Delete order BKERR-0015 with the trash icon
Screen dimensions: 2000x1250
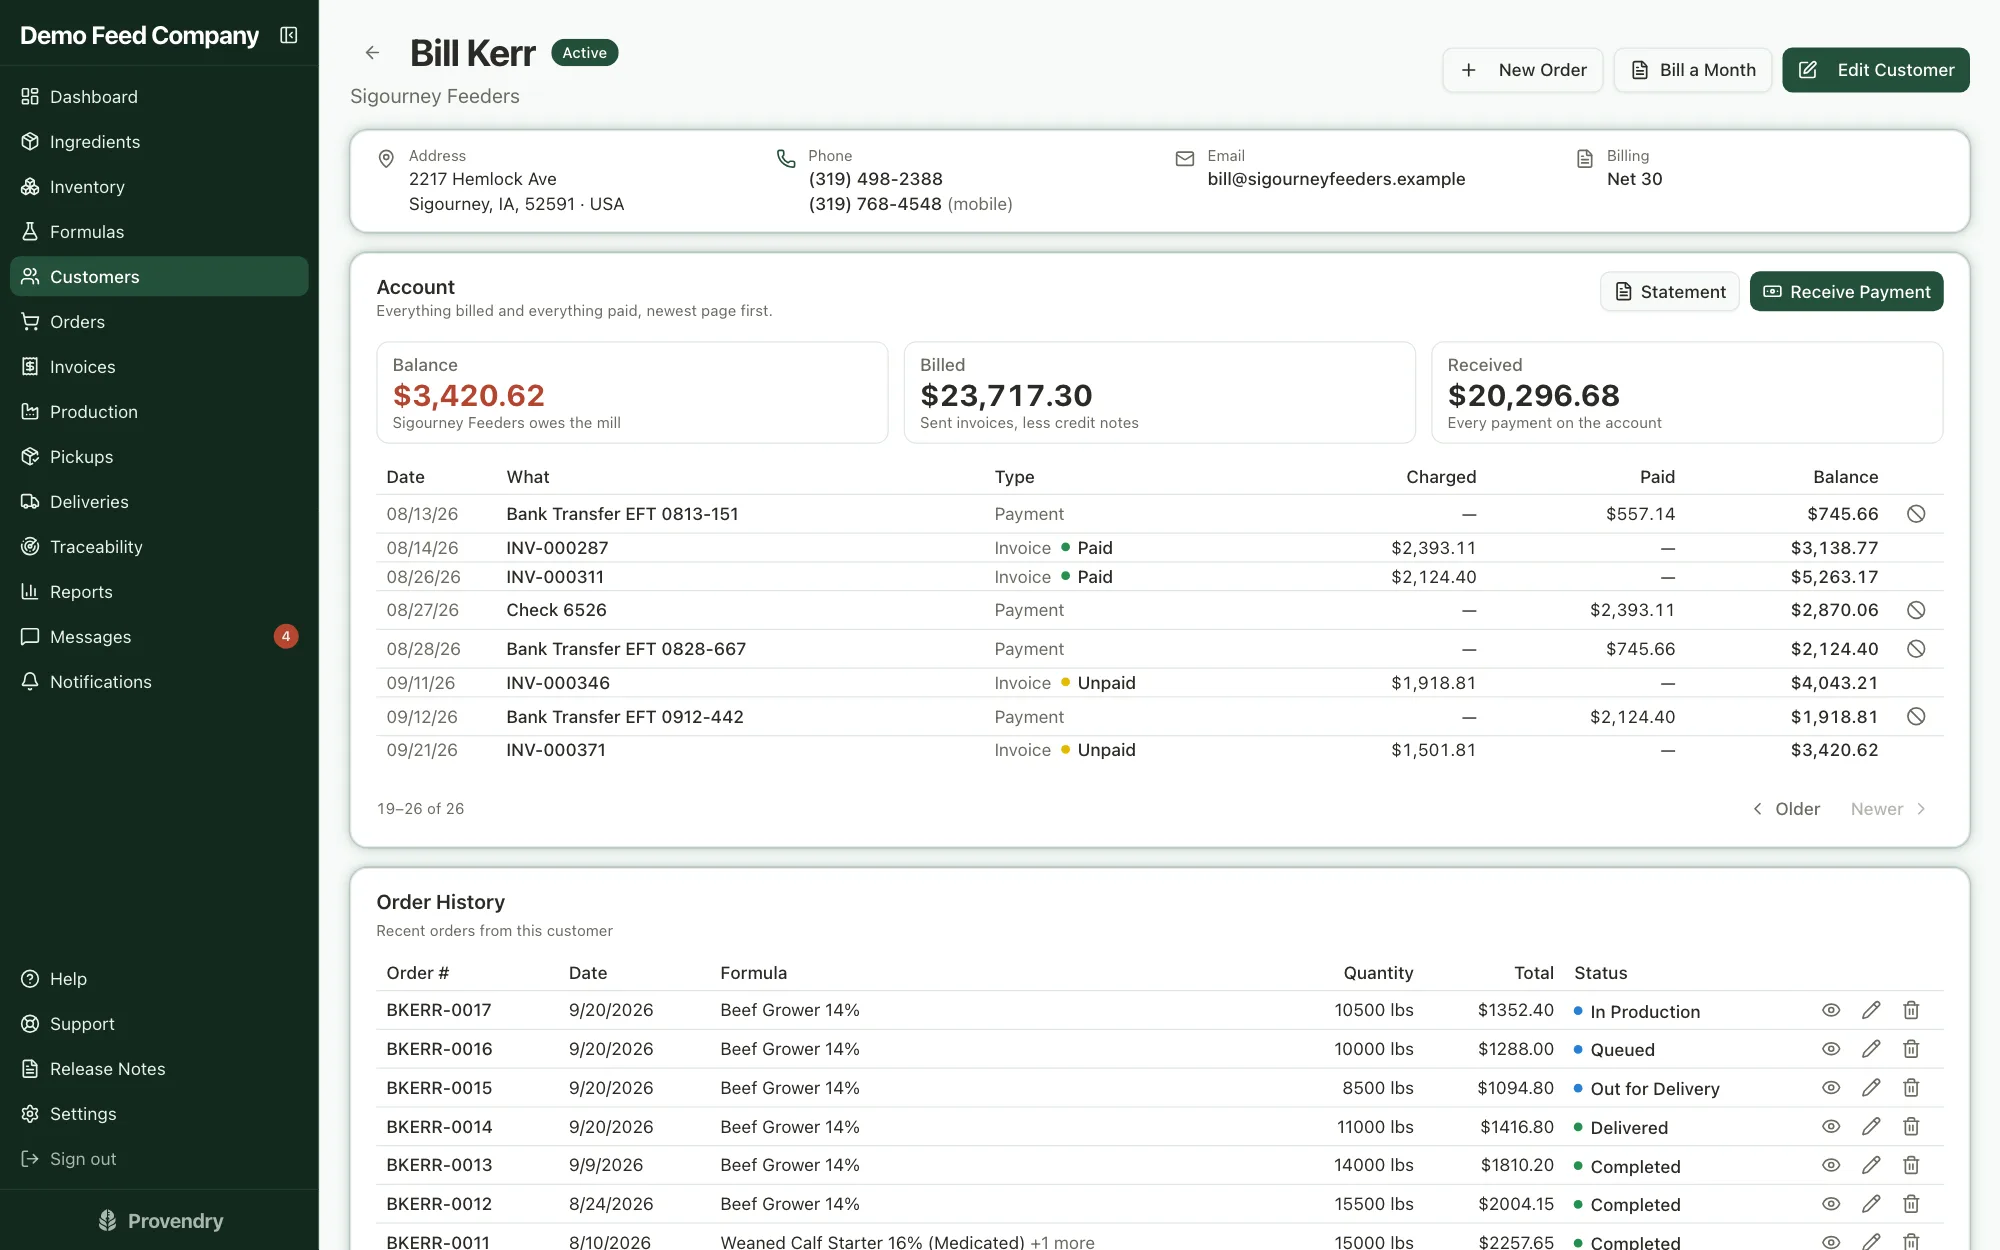(1911, 1088)
